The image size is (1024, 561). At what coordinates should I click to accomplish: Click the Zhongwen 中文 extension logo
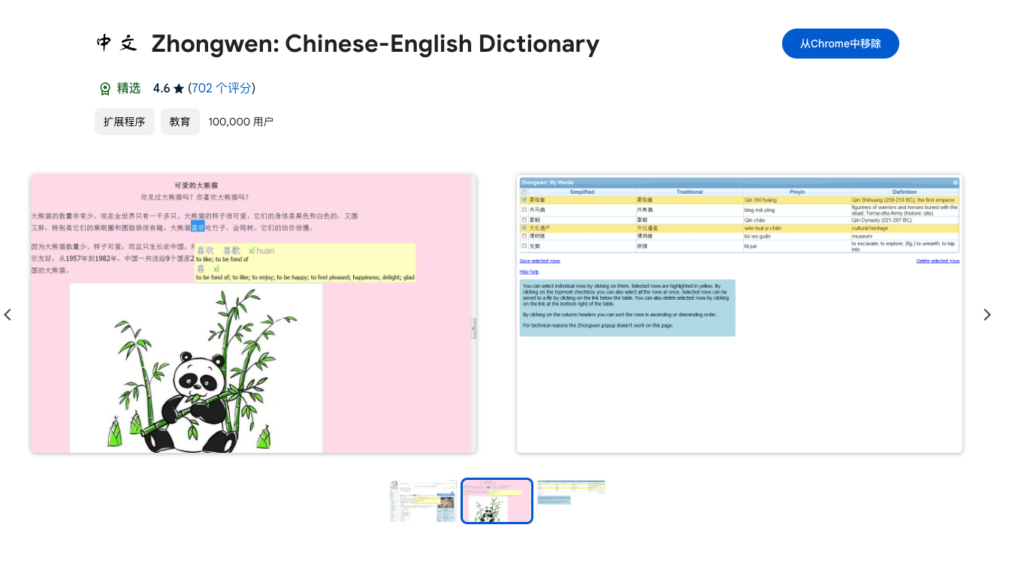118,43
